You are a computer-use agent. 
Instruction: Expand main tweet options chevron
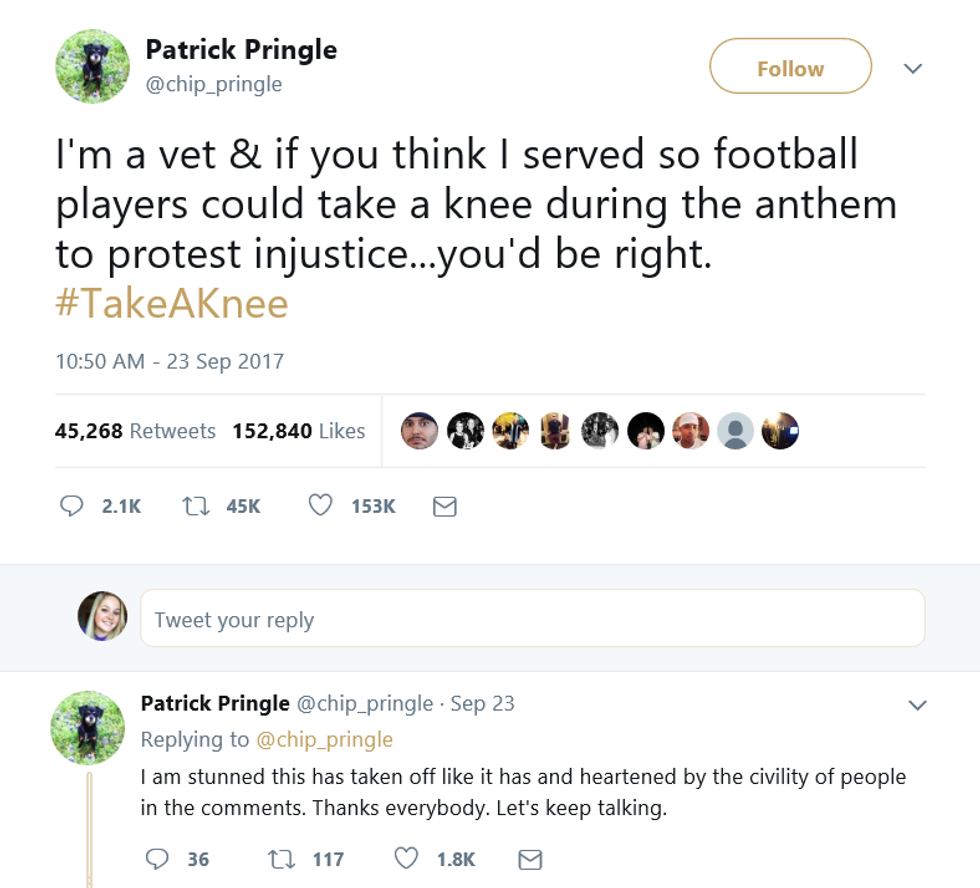pyautogui.click(x=912, y=68)
